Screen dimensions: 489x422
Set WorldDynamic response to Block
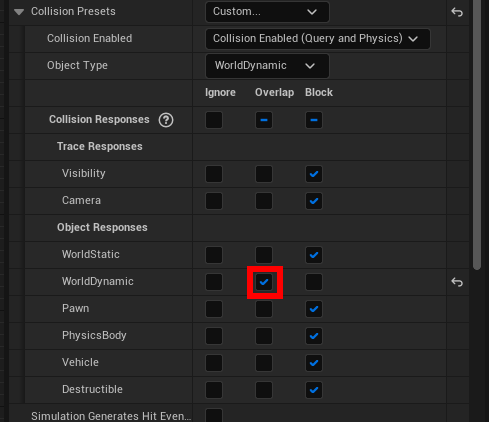(314, 282)
